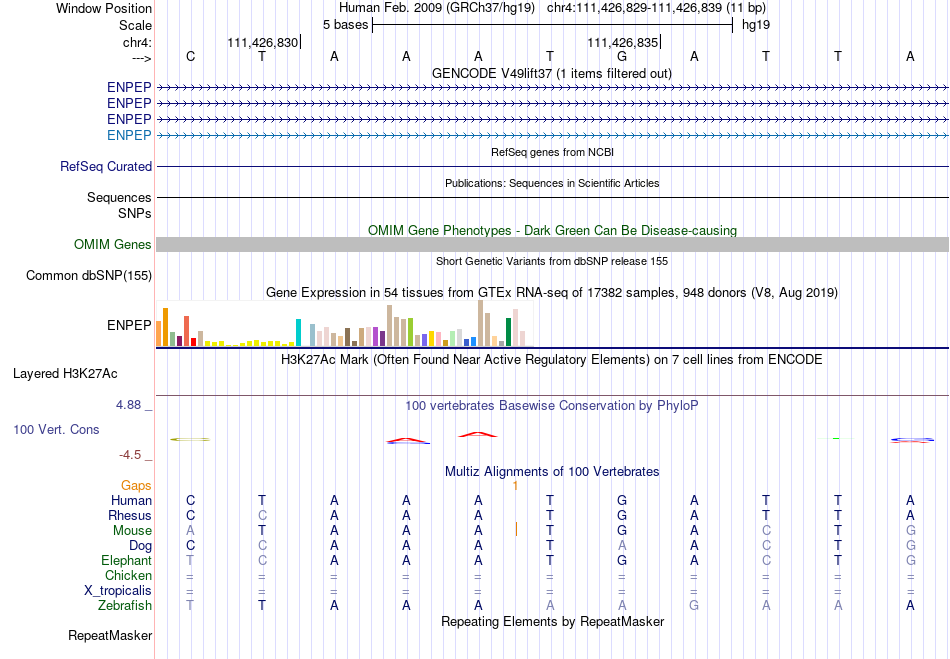This screenshot has height=659, width=950.
Task: Click the Mouse species label
Action: pyautogui.click(x=132, y=531)
